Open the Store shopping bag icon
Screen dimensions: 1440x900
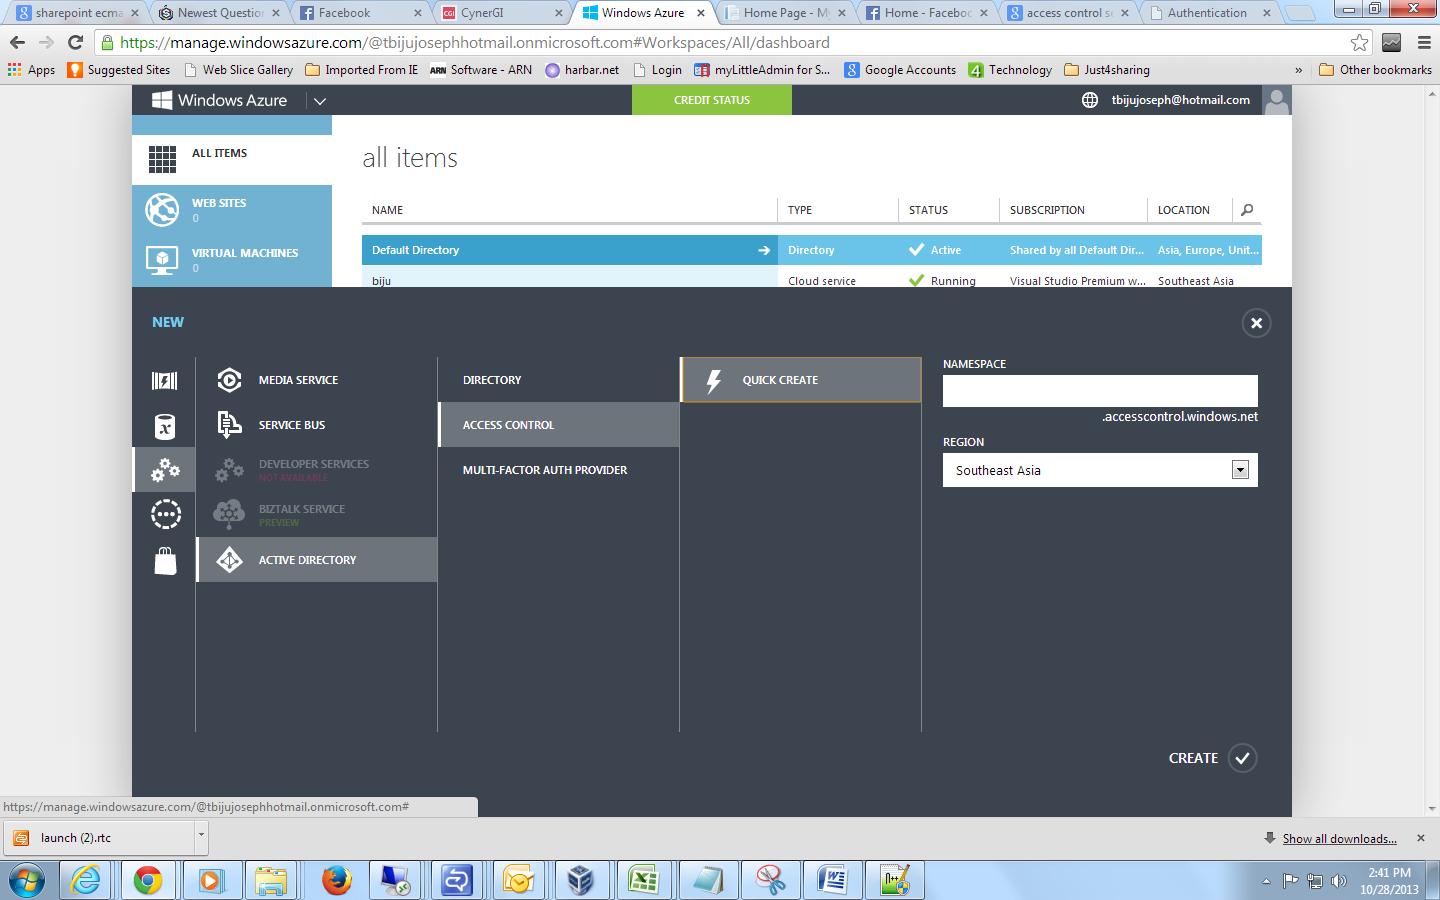[165, 561]
